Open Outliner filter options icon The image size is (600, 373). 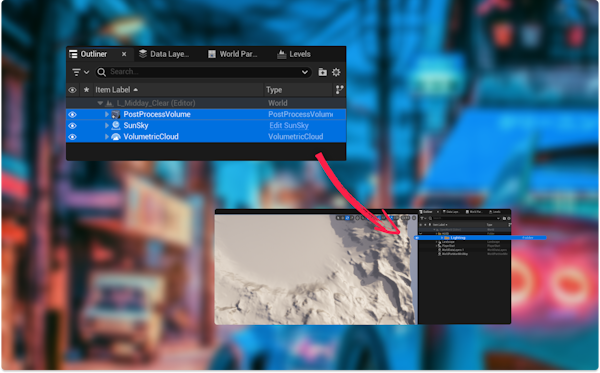coord(80,72)
